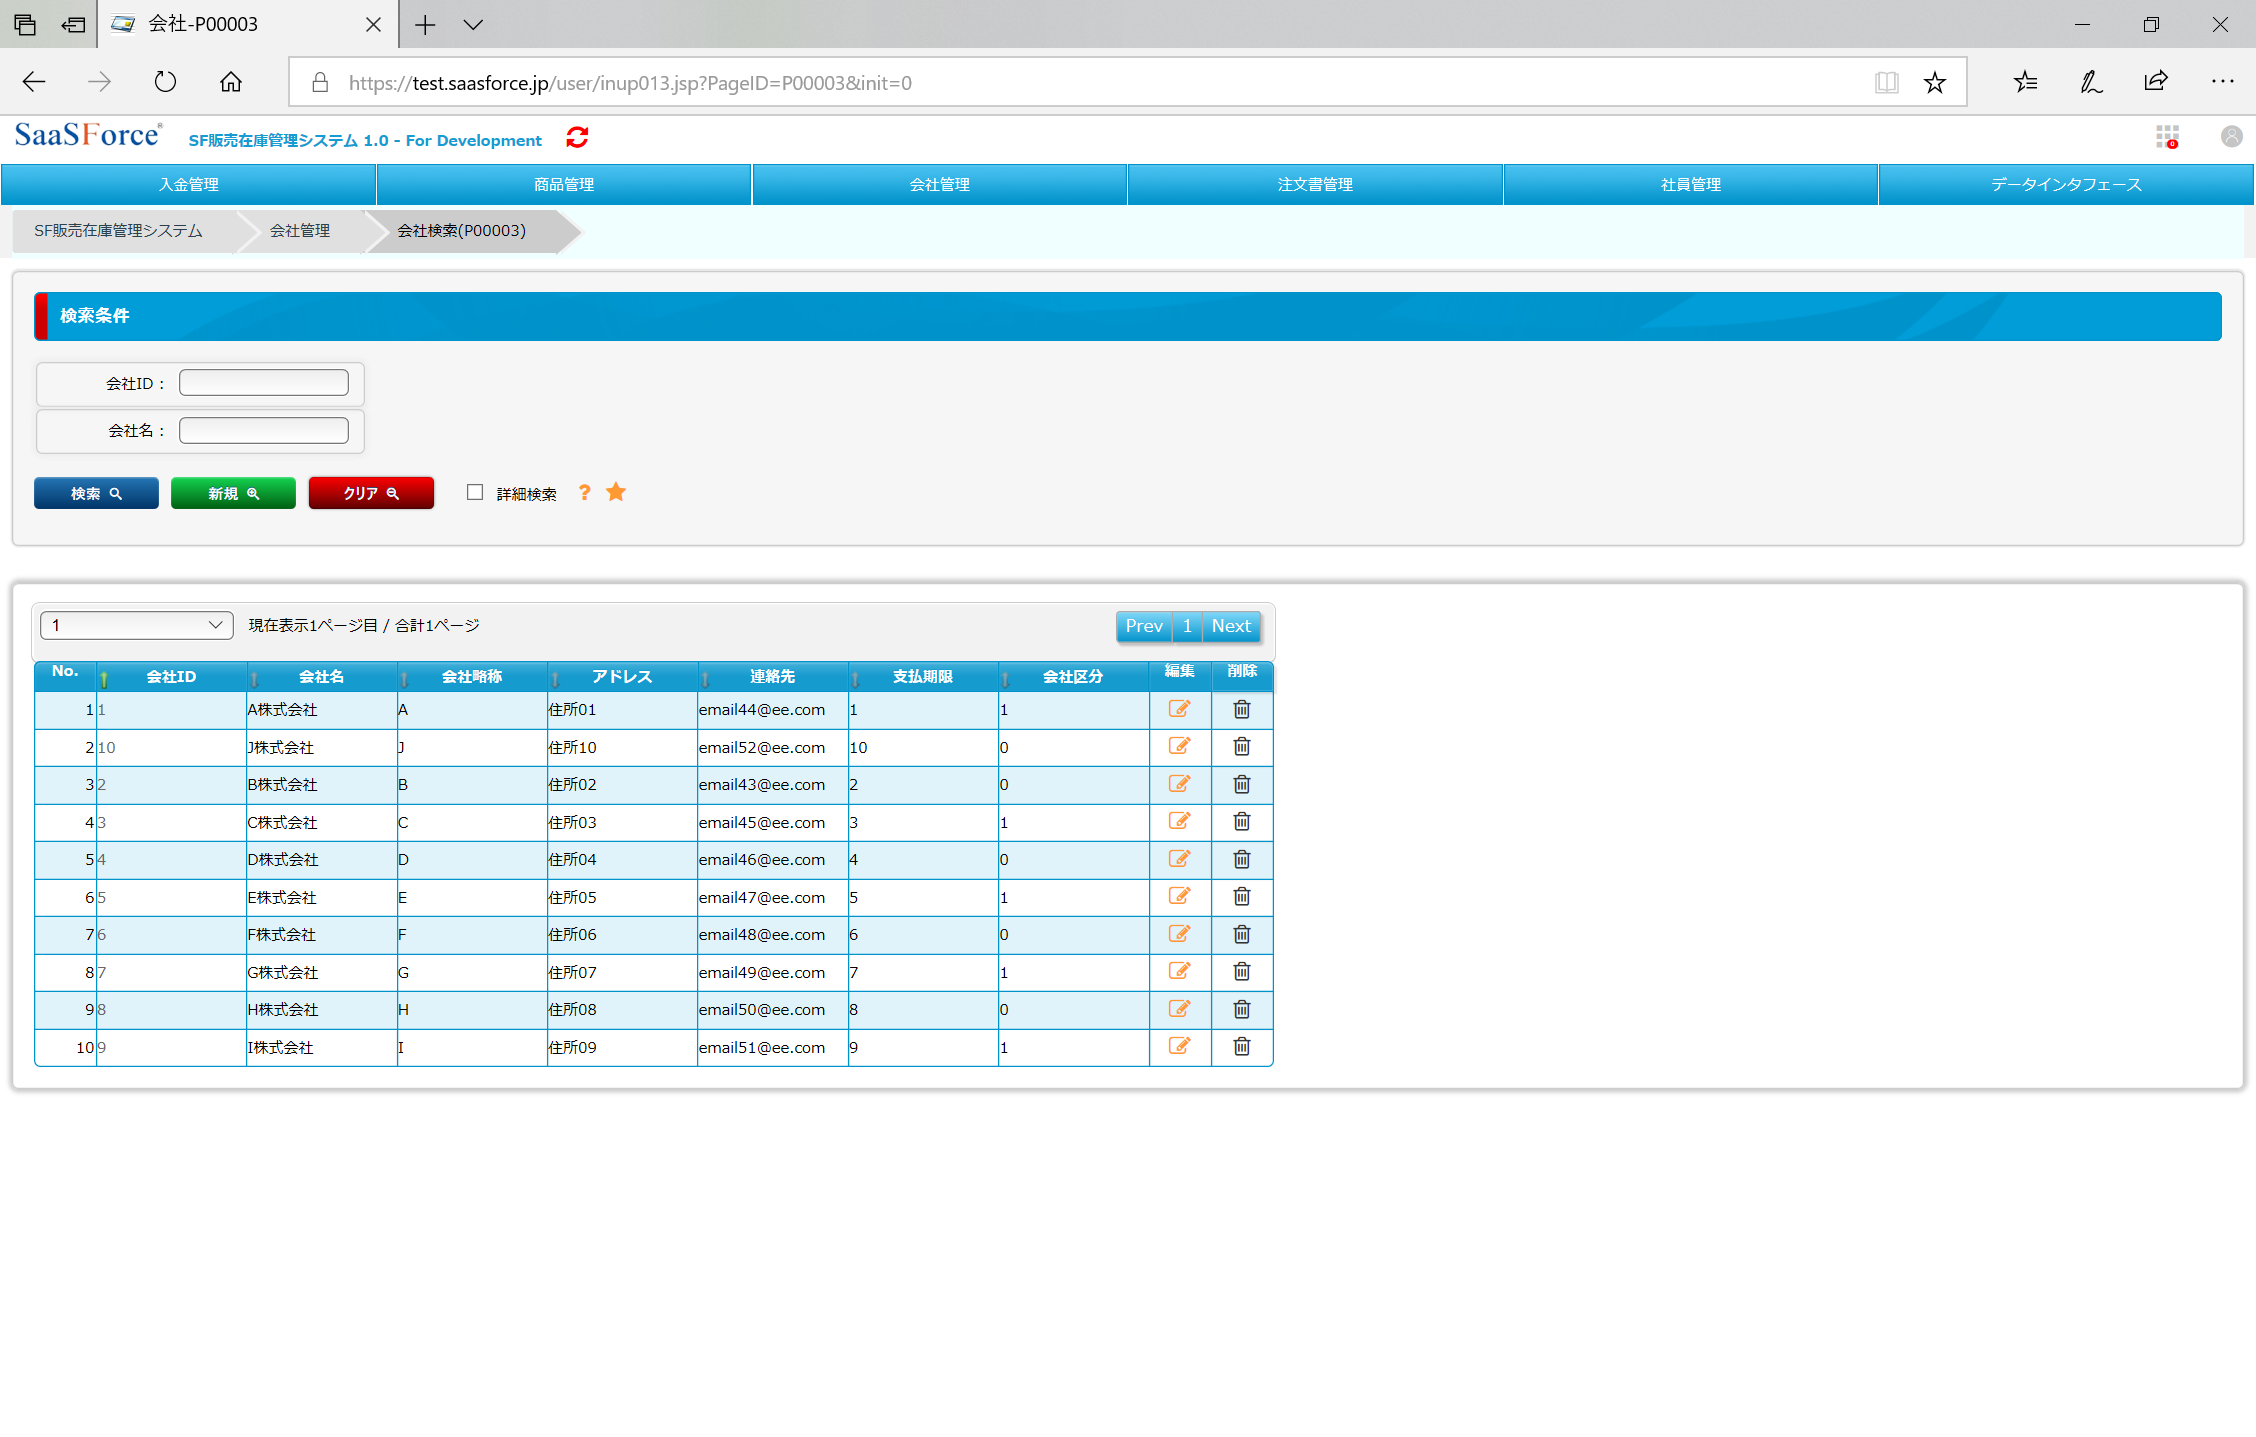Open browser tab list chevron
This screenshot has width=2256, height=1437.
coord(473,25)
